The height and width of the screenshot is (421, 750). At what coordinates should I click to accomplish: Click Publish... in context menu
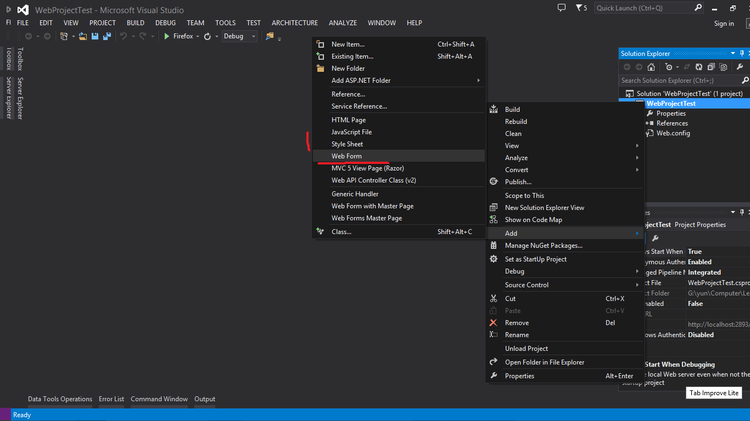tap(564, 182)
